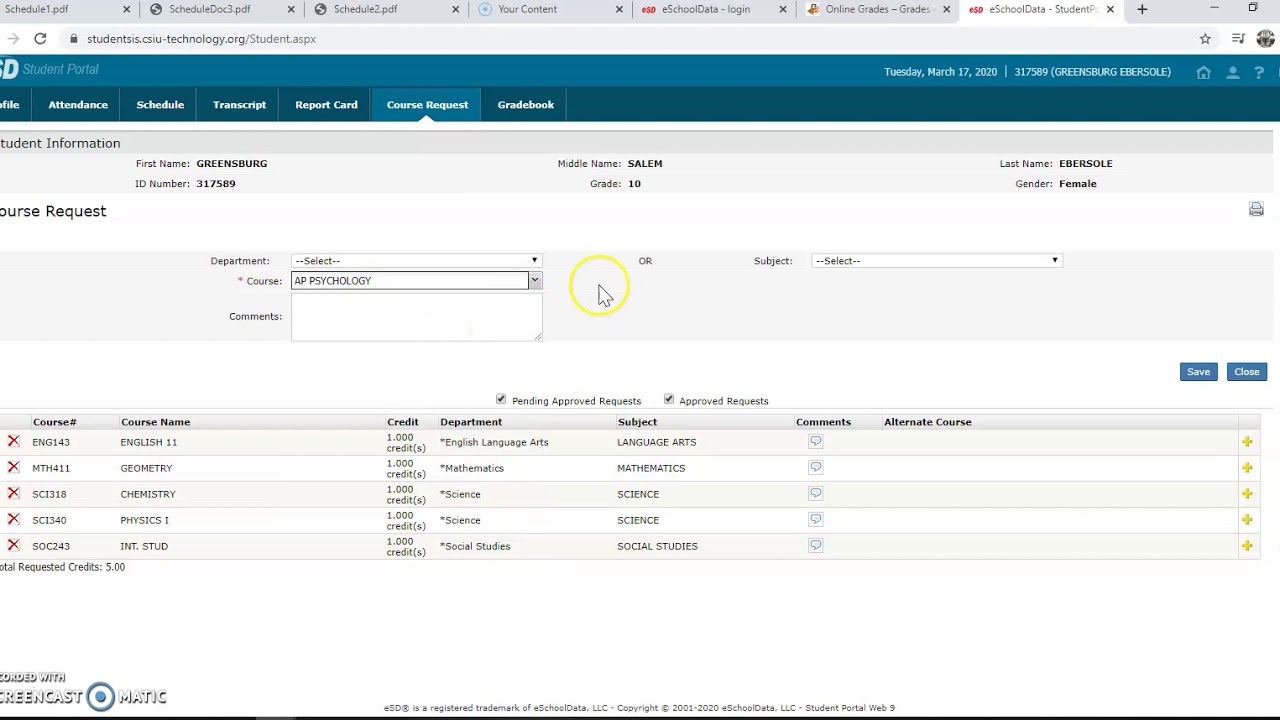
Task: Open the Subject dropdown
Action: coord(936,260)
